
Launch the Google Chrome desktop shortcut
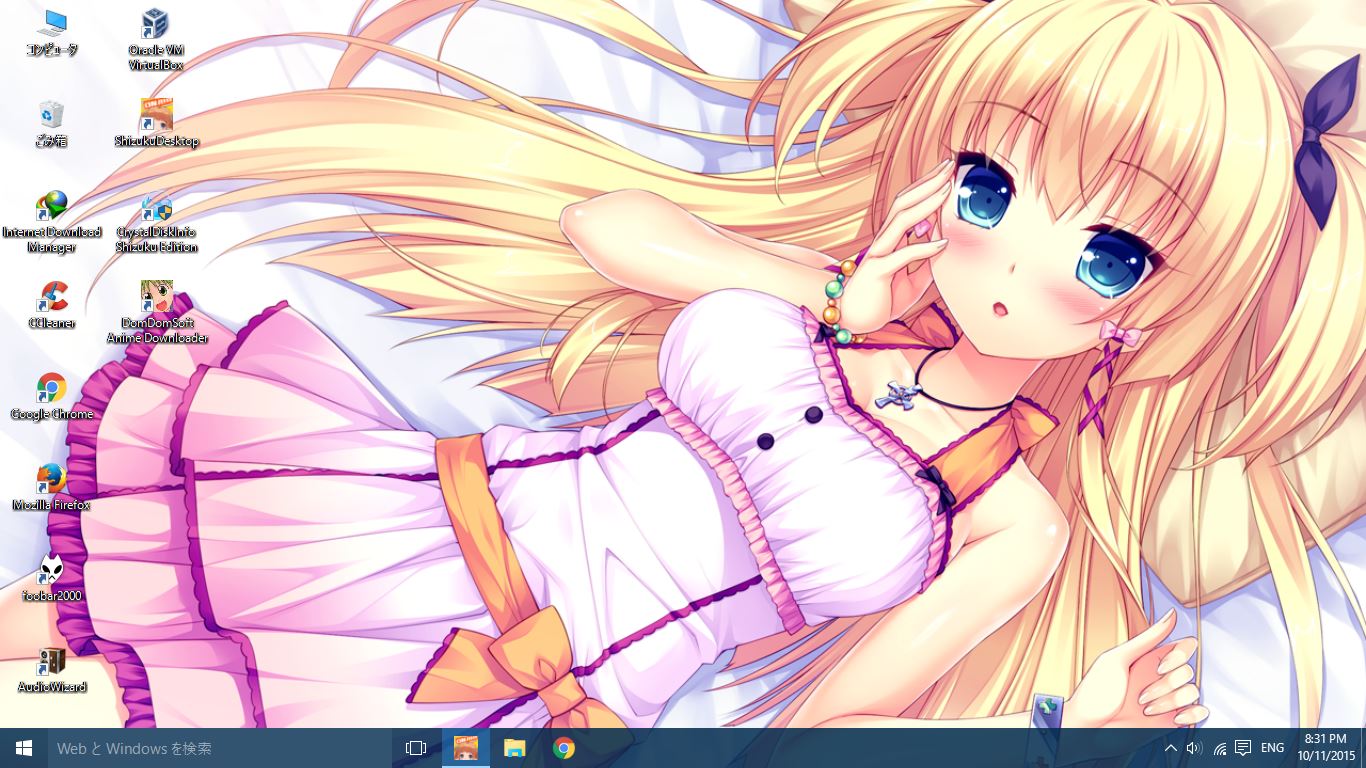tap(52, 396)
